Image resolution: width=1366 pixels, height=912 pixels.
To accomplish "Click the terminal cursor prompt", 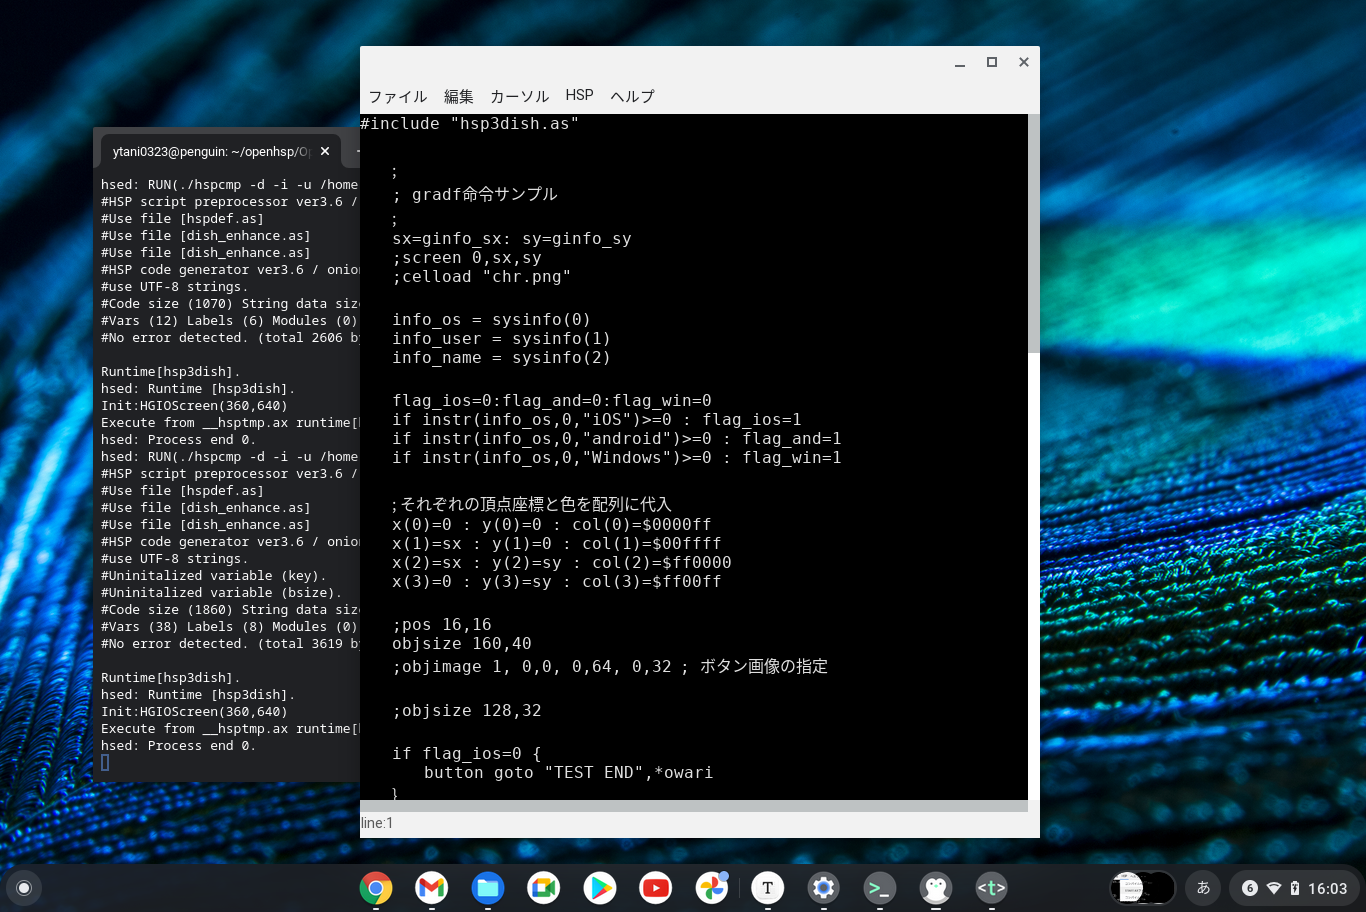I will coord(105,763).
